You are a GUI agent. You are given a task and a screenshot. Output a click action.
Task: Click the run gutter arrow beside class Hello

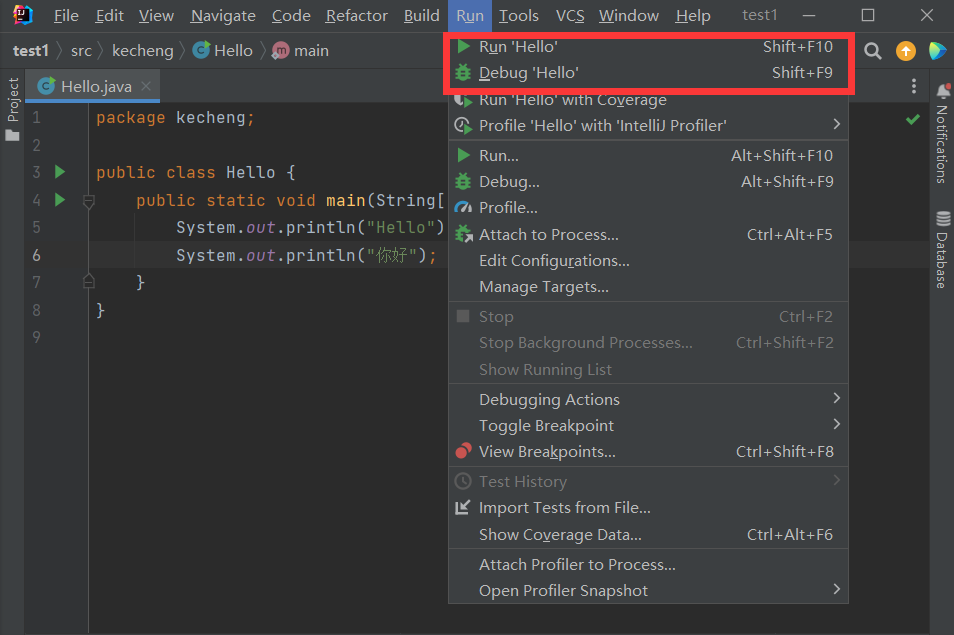click(60, 172)
